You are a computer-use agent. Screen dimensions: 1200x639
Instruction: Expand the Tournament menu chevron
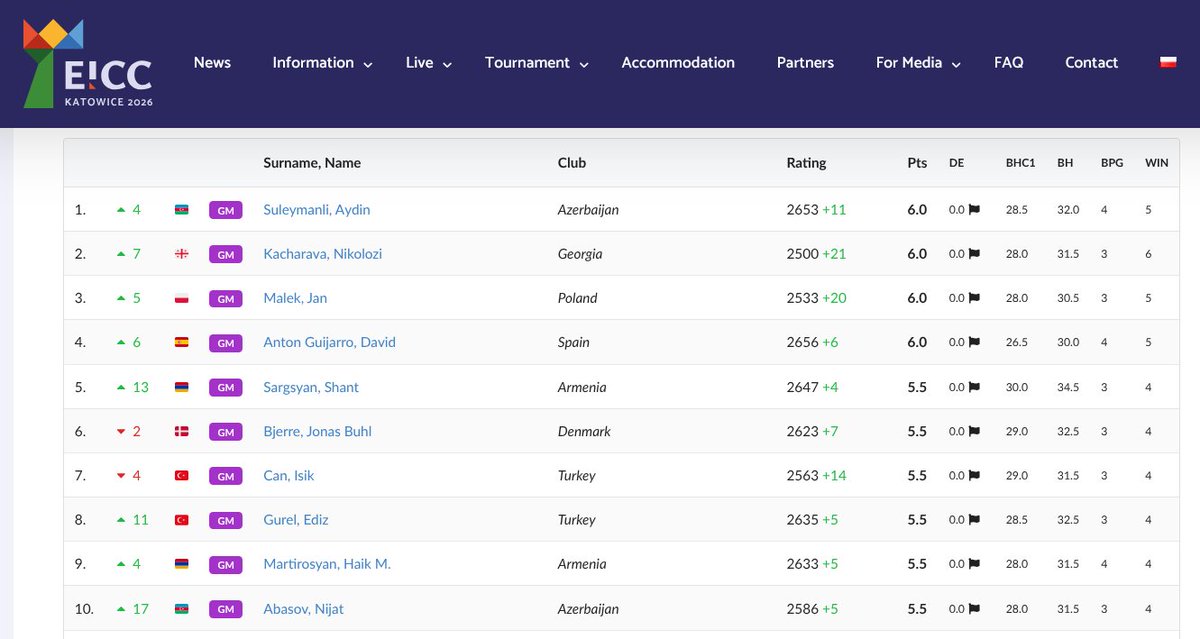(x=584, y=64)
